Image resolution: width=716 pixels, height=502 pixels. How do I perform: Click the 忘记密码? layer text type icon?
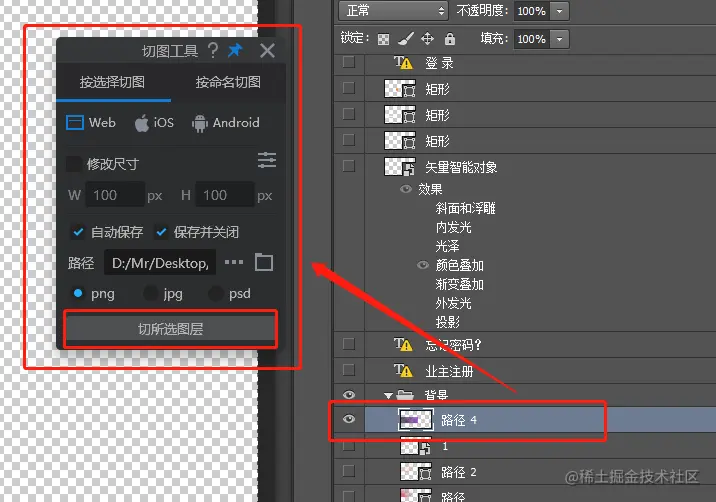point(403,344)
